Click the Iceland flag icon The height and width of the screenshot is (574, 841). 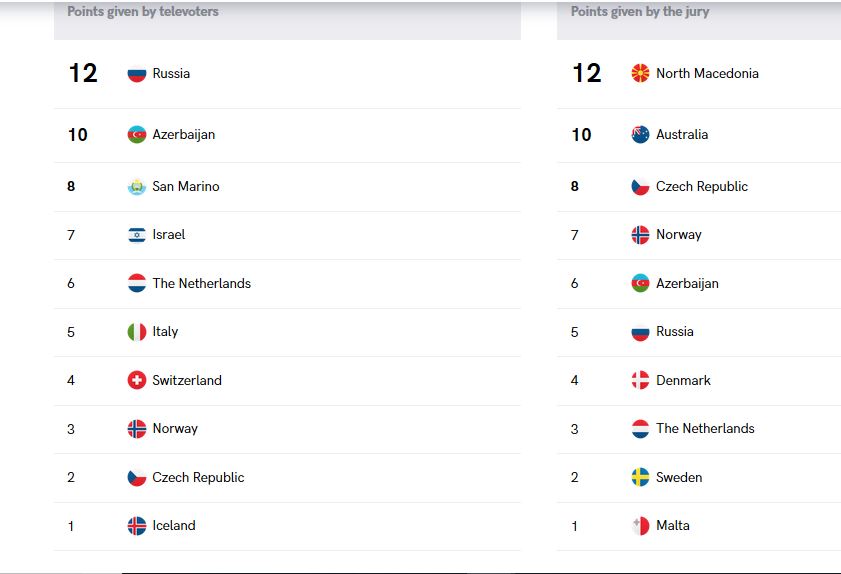point(137,526)
